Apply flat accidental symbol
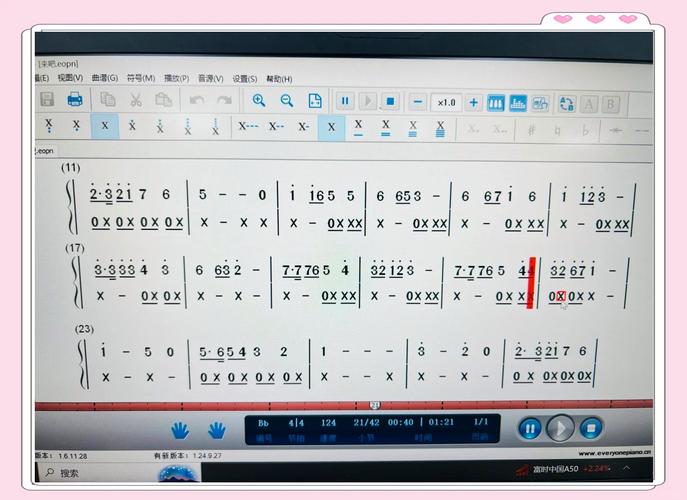 586,131
